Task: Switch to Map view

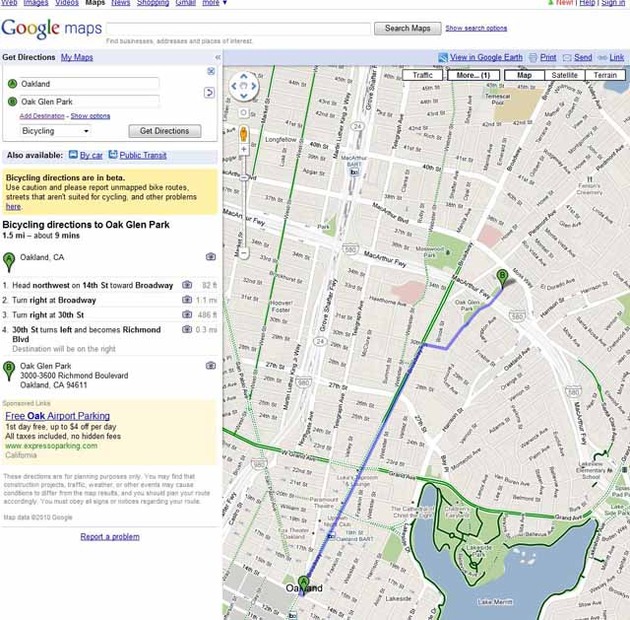Action: [x=524, y=75]
